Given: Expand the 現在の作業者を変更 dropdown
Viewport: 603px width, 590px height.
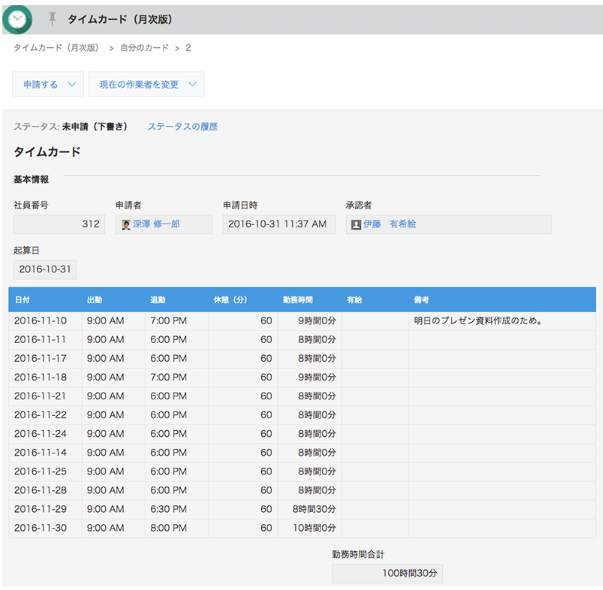Looking at the screenshot, I should (x=146, y=84).
